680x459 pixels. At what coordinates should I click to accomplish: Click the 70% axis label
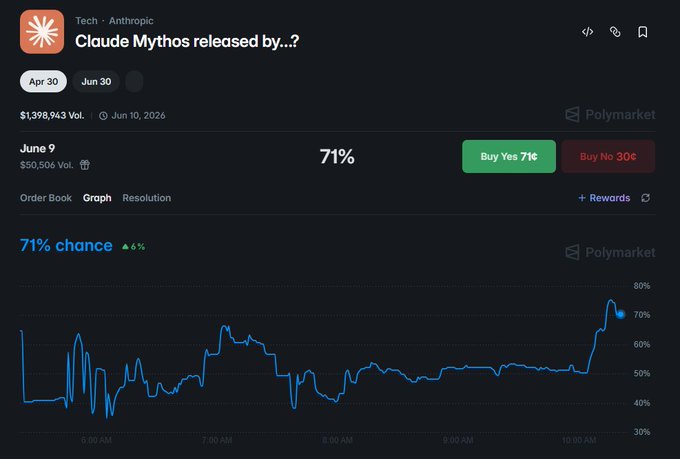(x=642, y=315)
